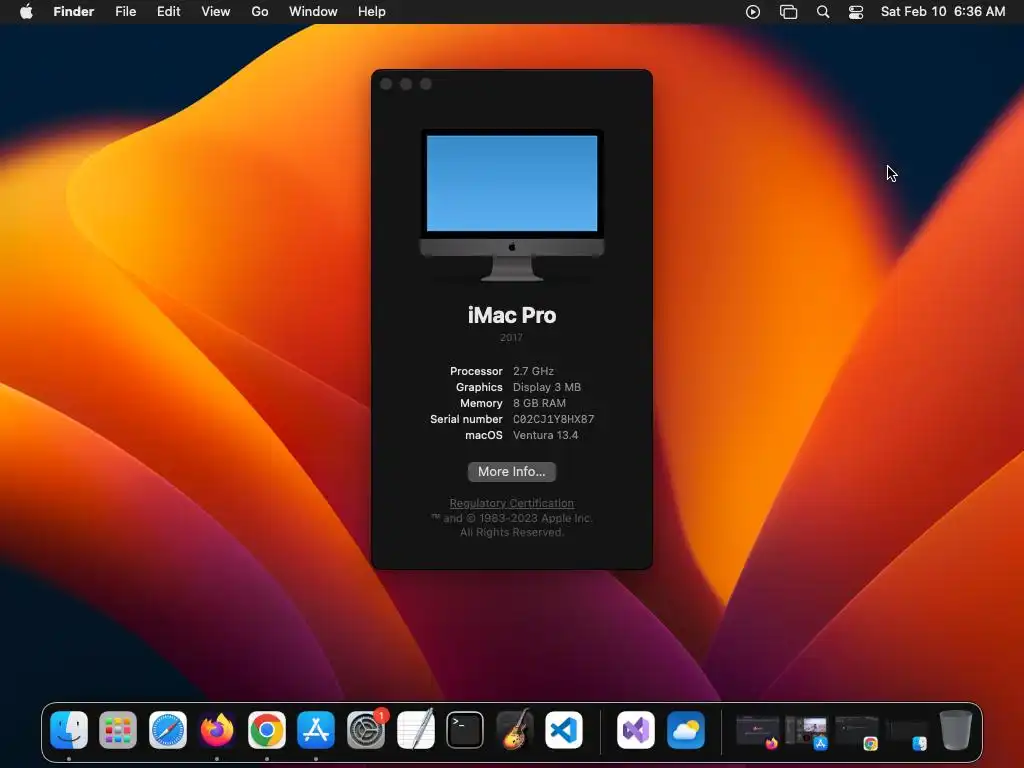Viewport: 1024px width, 768px height.
Task: Open the View menu
Action: click(x=216, y=12)
